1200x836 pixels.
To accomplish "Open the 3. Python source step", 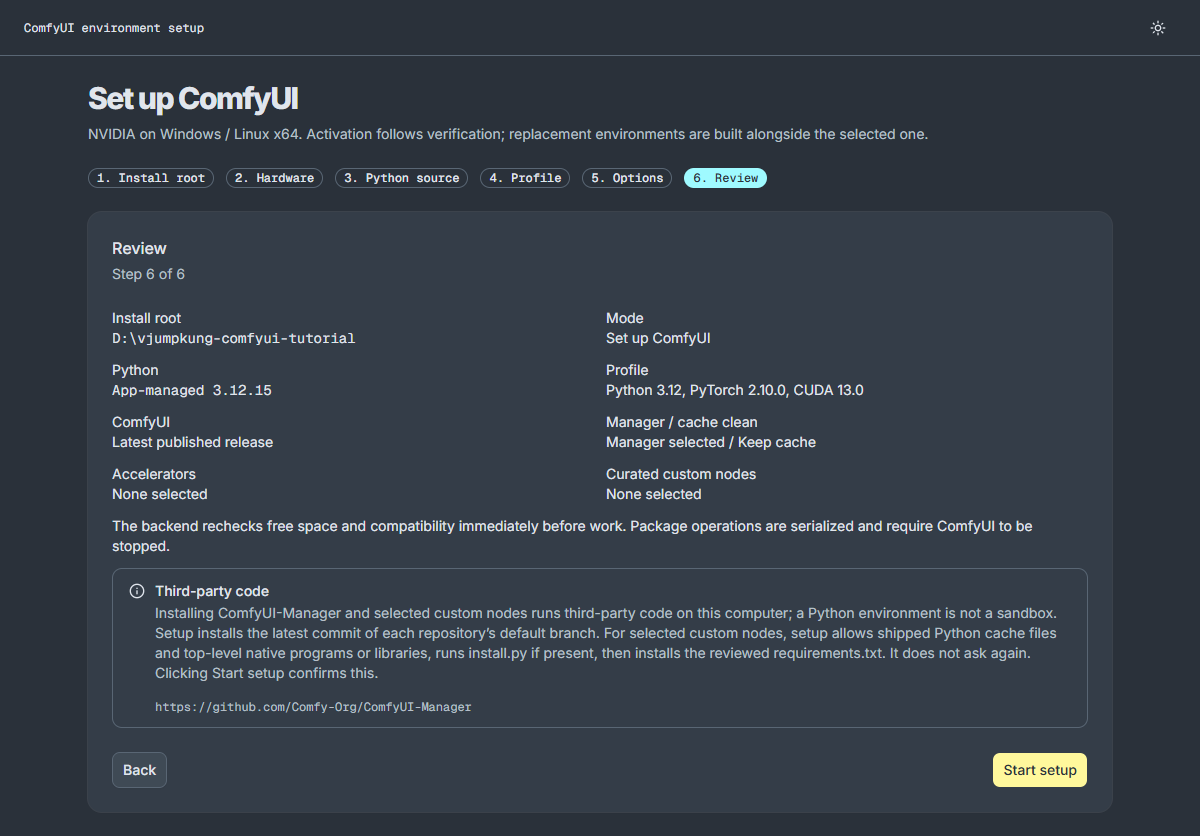I will (402, 178).
